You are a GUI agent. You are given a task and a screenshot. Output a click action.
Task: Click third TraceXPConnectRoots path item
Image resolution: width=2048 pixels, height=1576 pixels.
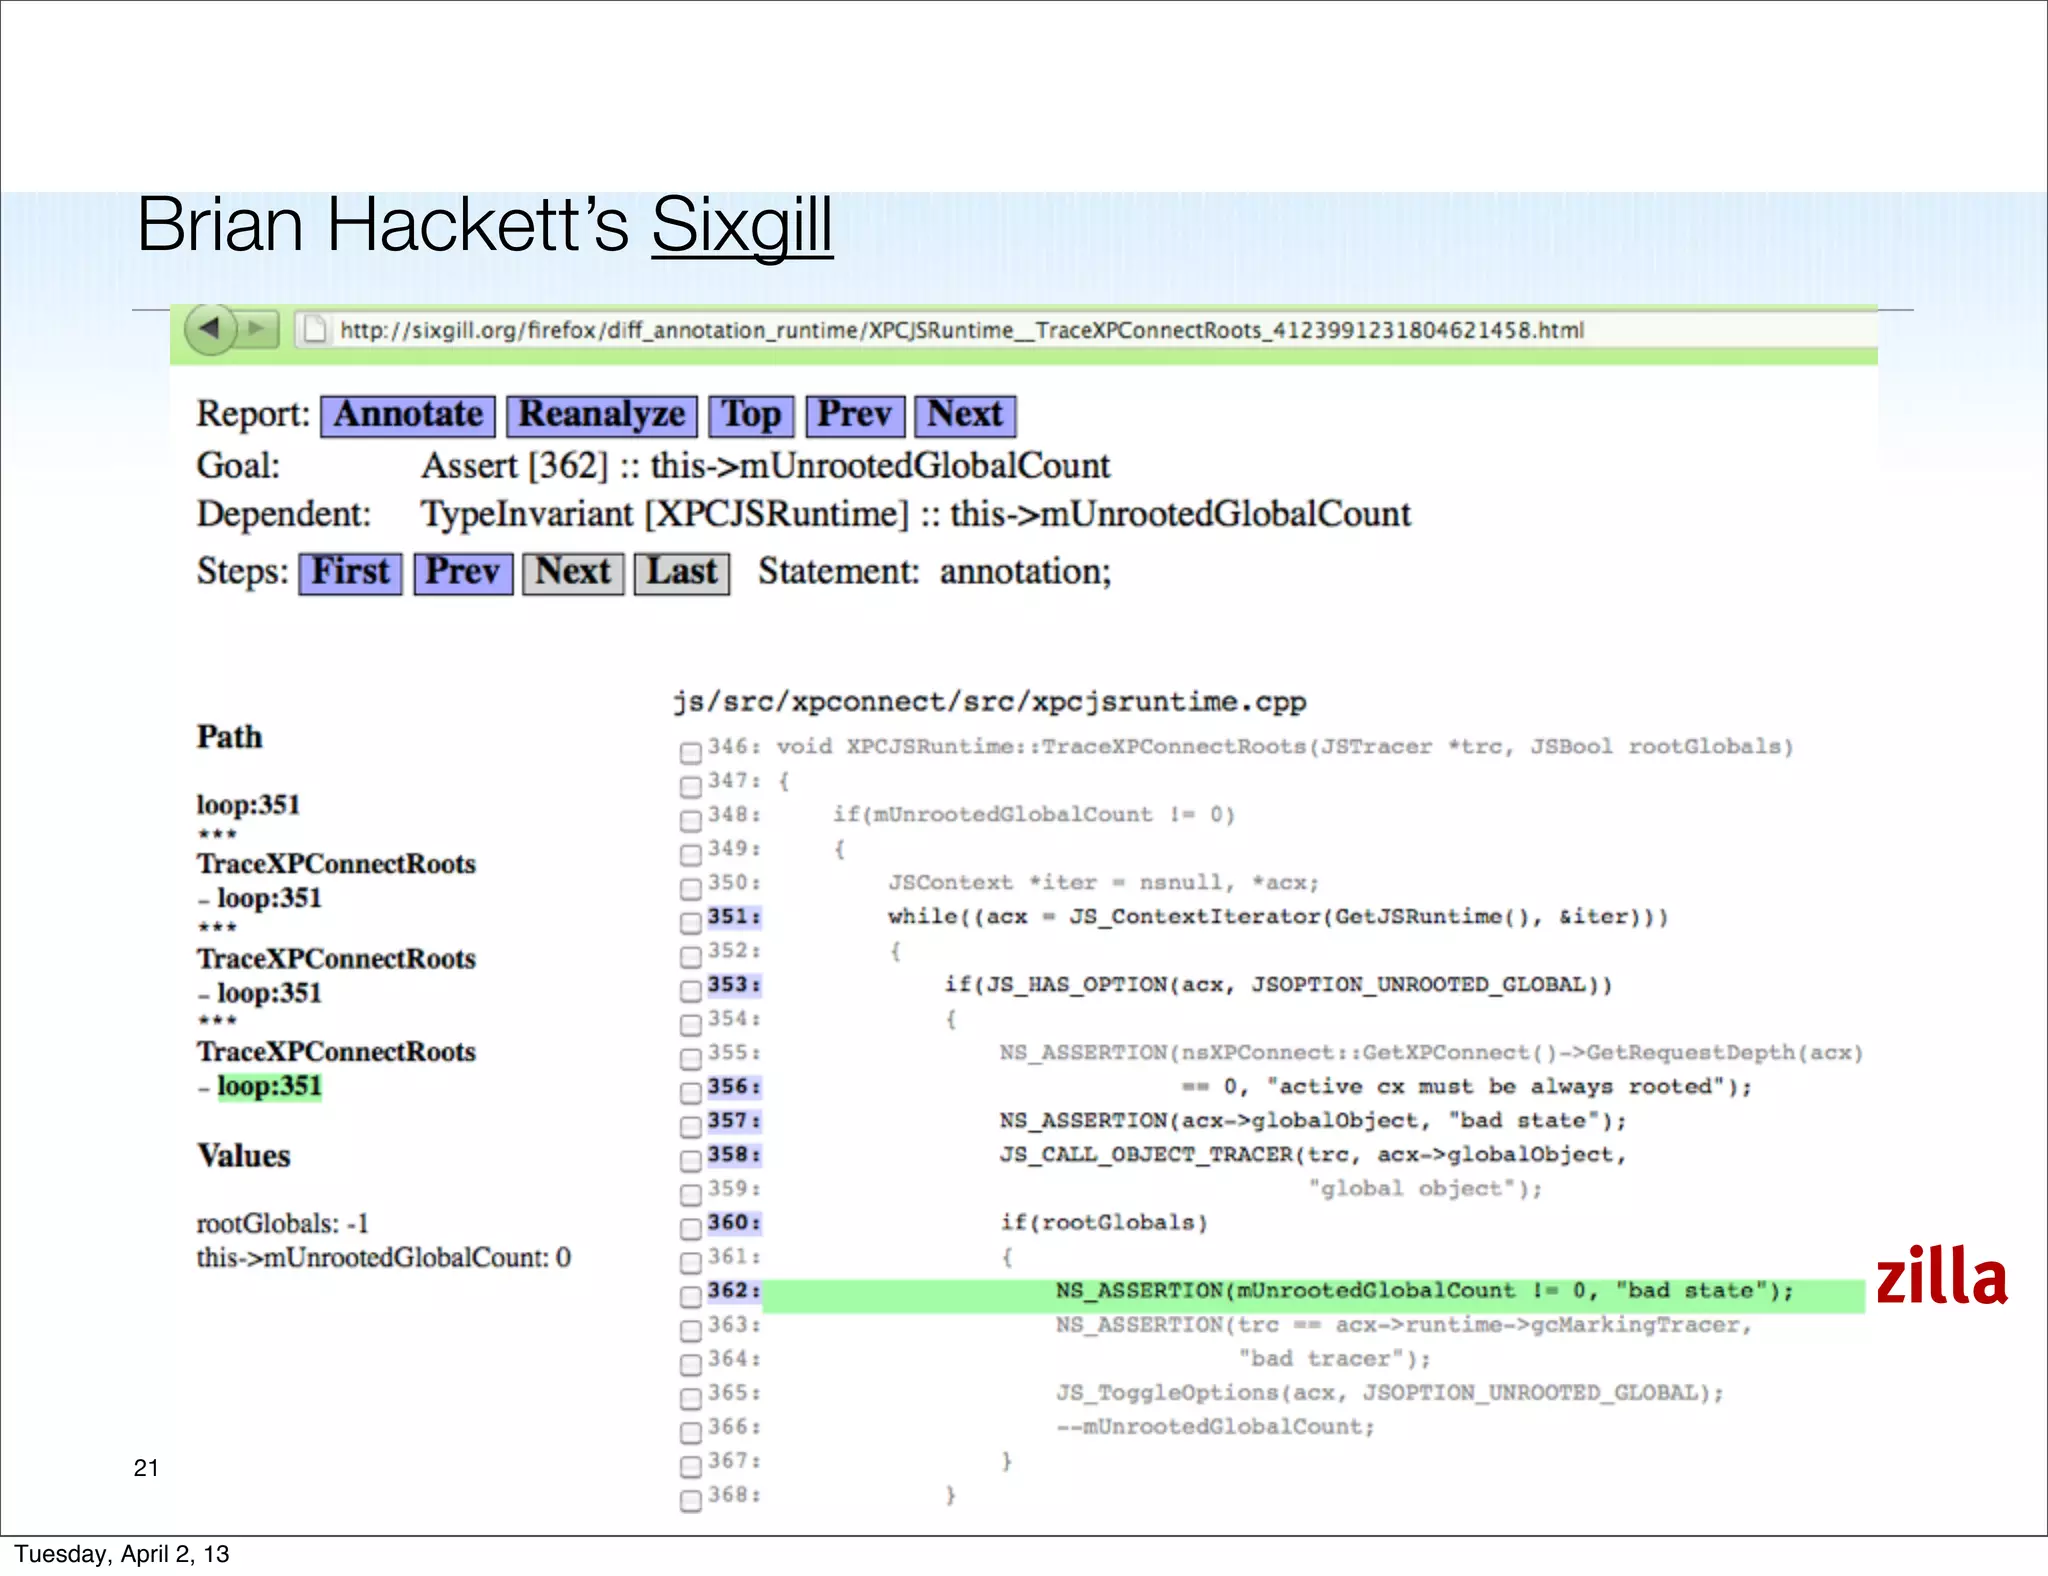click(x=336, y=1052)
